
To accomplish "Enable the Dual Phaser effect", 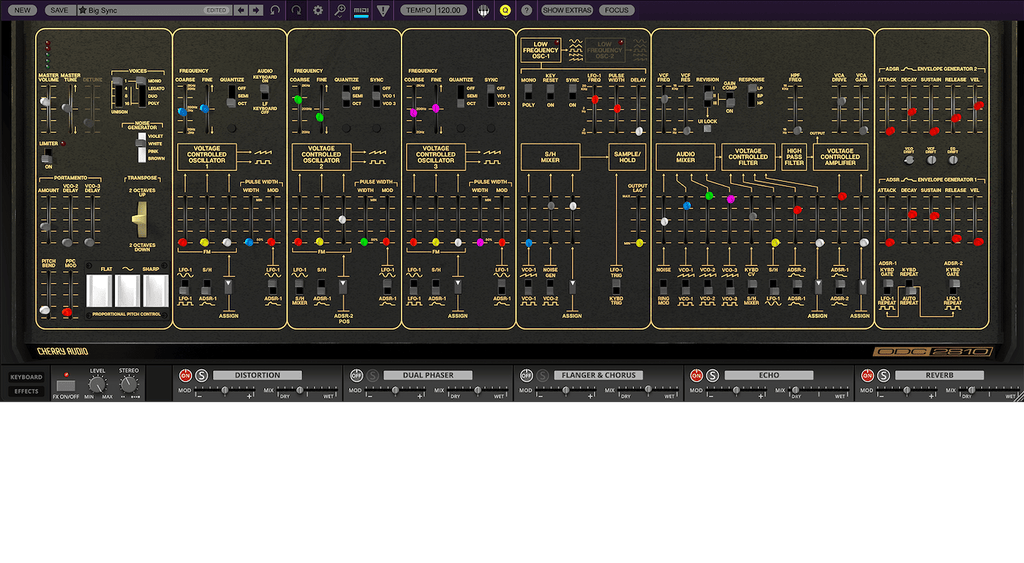I will (x=356, y=375).
